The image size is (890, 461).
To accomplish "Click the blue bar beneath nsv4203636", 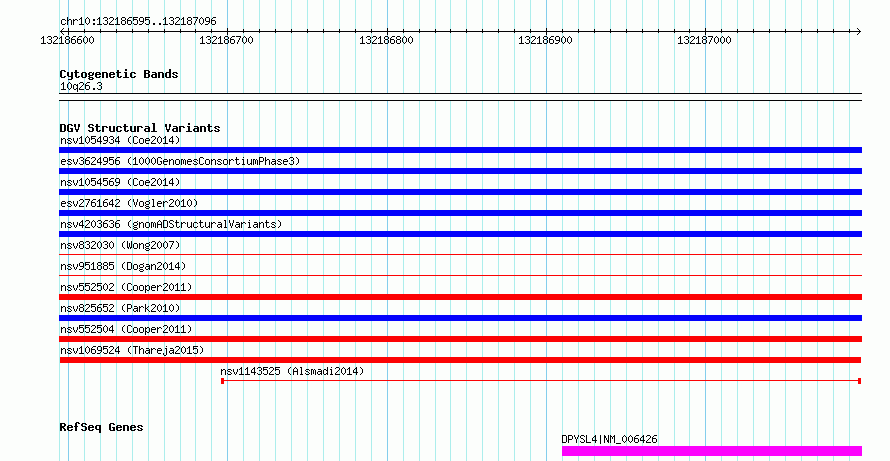I will pyautogui.click(x=460, y=234).
